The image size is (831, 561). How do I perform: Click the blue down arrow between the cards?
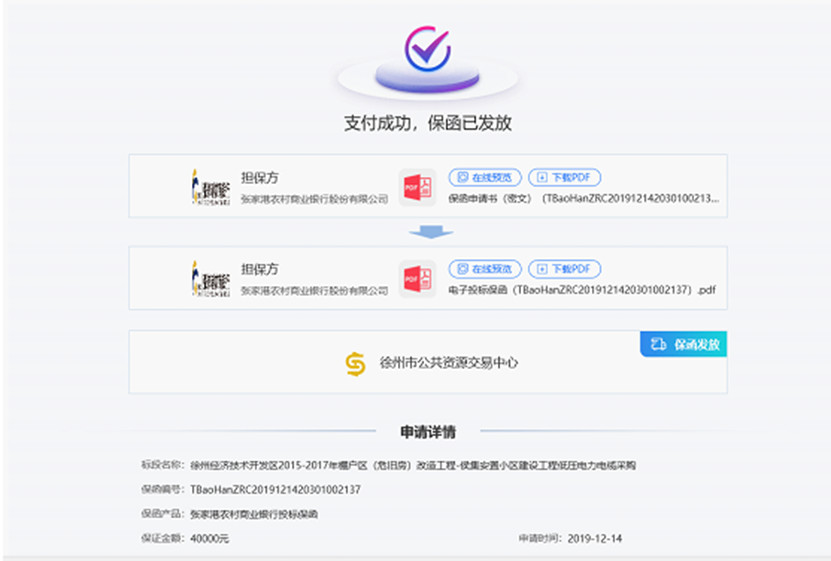(430, 232)
